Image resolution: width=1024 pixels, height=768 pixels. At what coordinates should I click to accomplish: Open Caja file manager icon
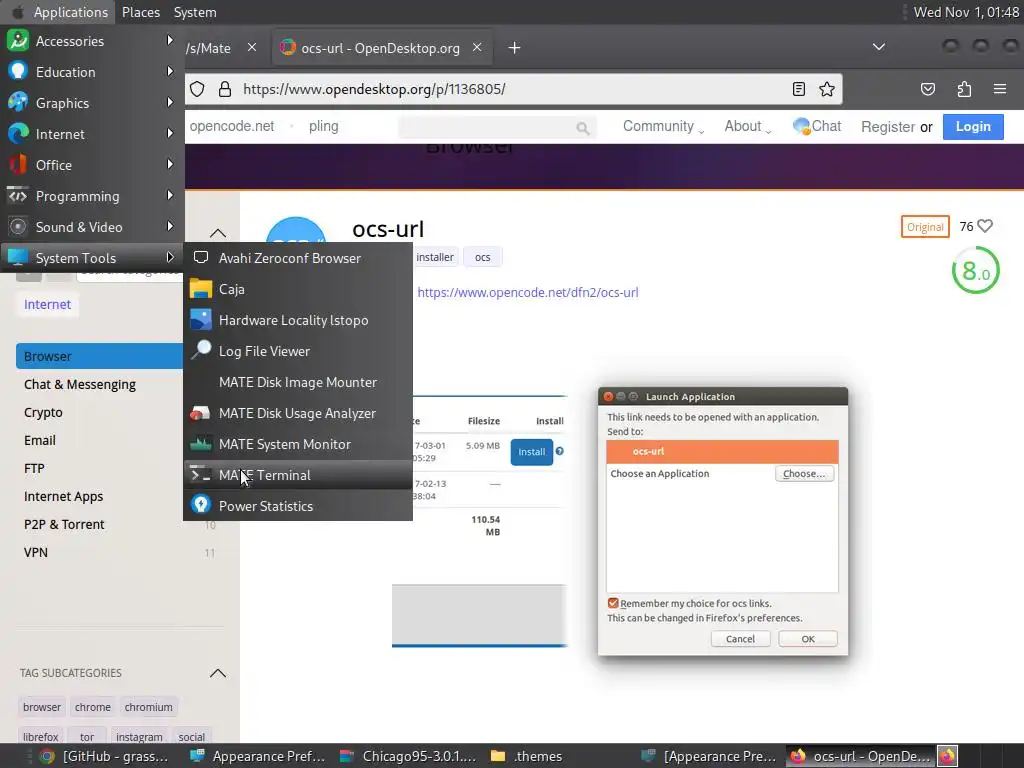(200, 289)
